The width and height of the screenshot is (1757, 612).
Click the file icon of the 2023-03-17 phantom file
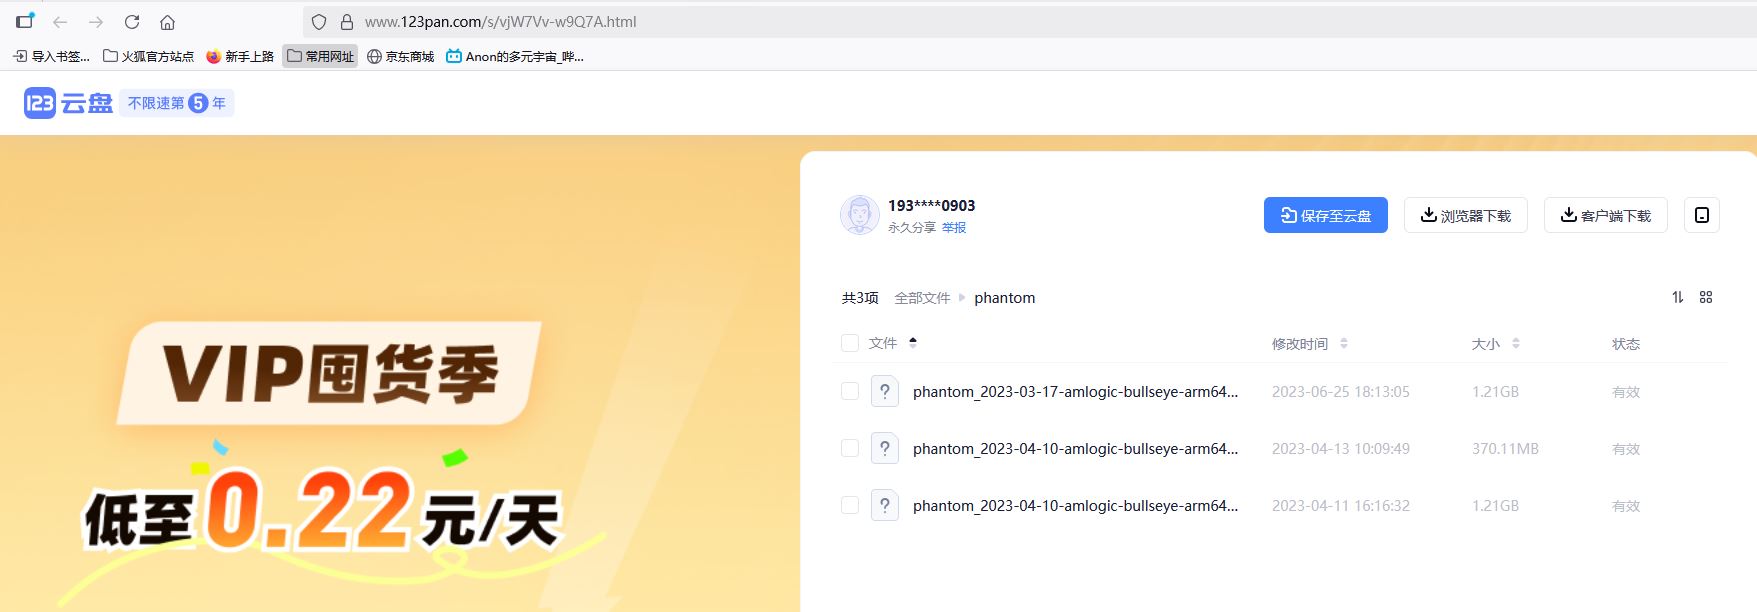point(885,391)
